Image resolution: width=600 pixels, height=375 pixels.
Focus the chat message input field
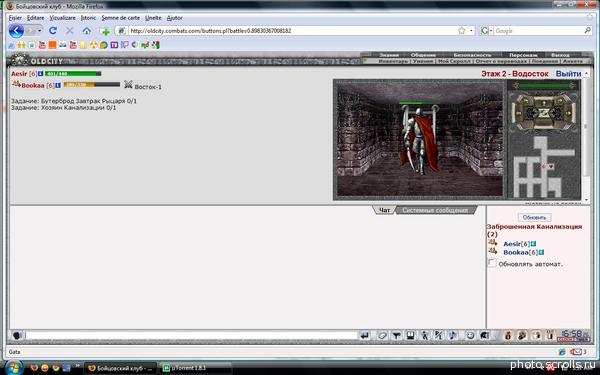coord(191,336)
